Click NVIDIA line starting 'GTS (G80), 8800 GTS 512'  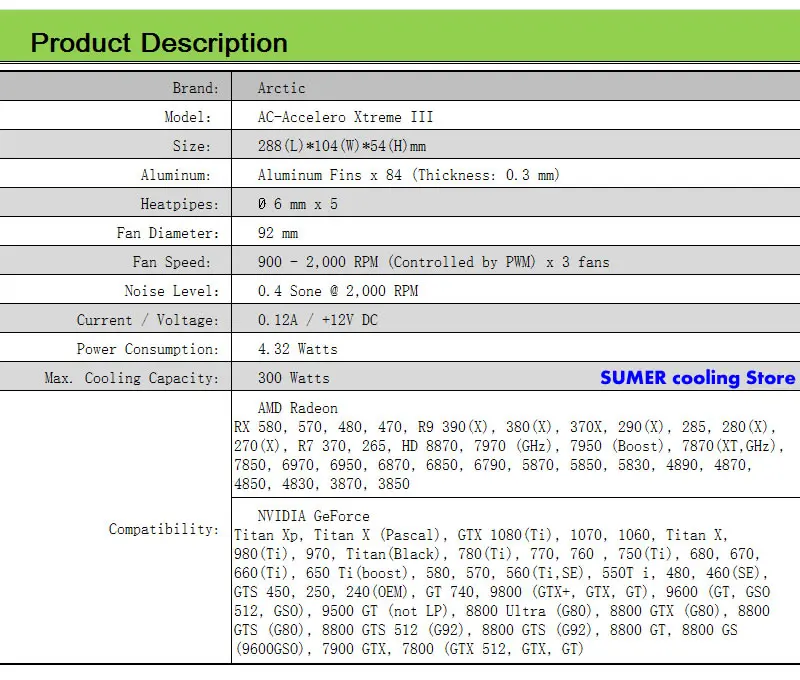(486, 631)
